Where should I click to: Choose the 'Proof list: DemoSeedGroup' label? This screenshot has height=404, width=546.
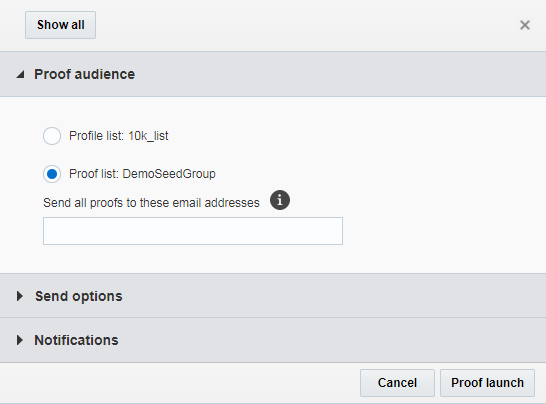click(x=142, y=174)
